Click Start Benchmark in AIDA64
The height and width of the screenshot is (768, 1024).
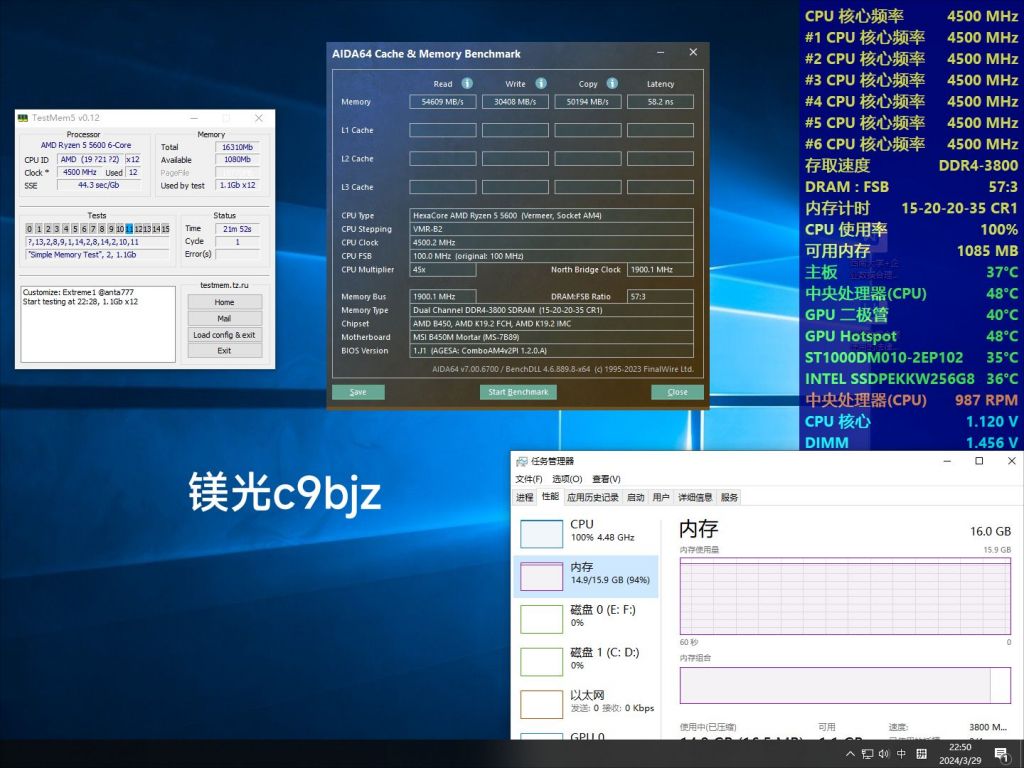[518, 392]
